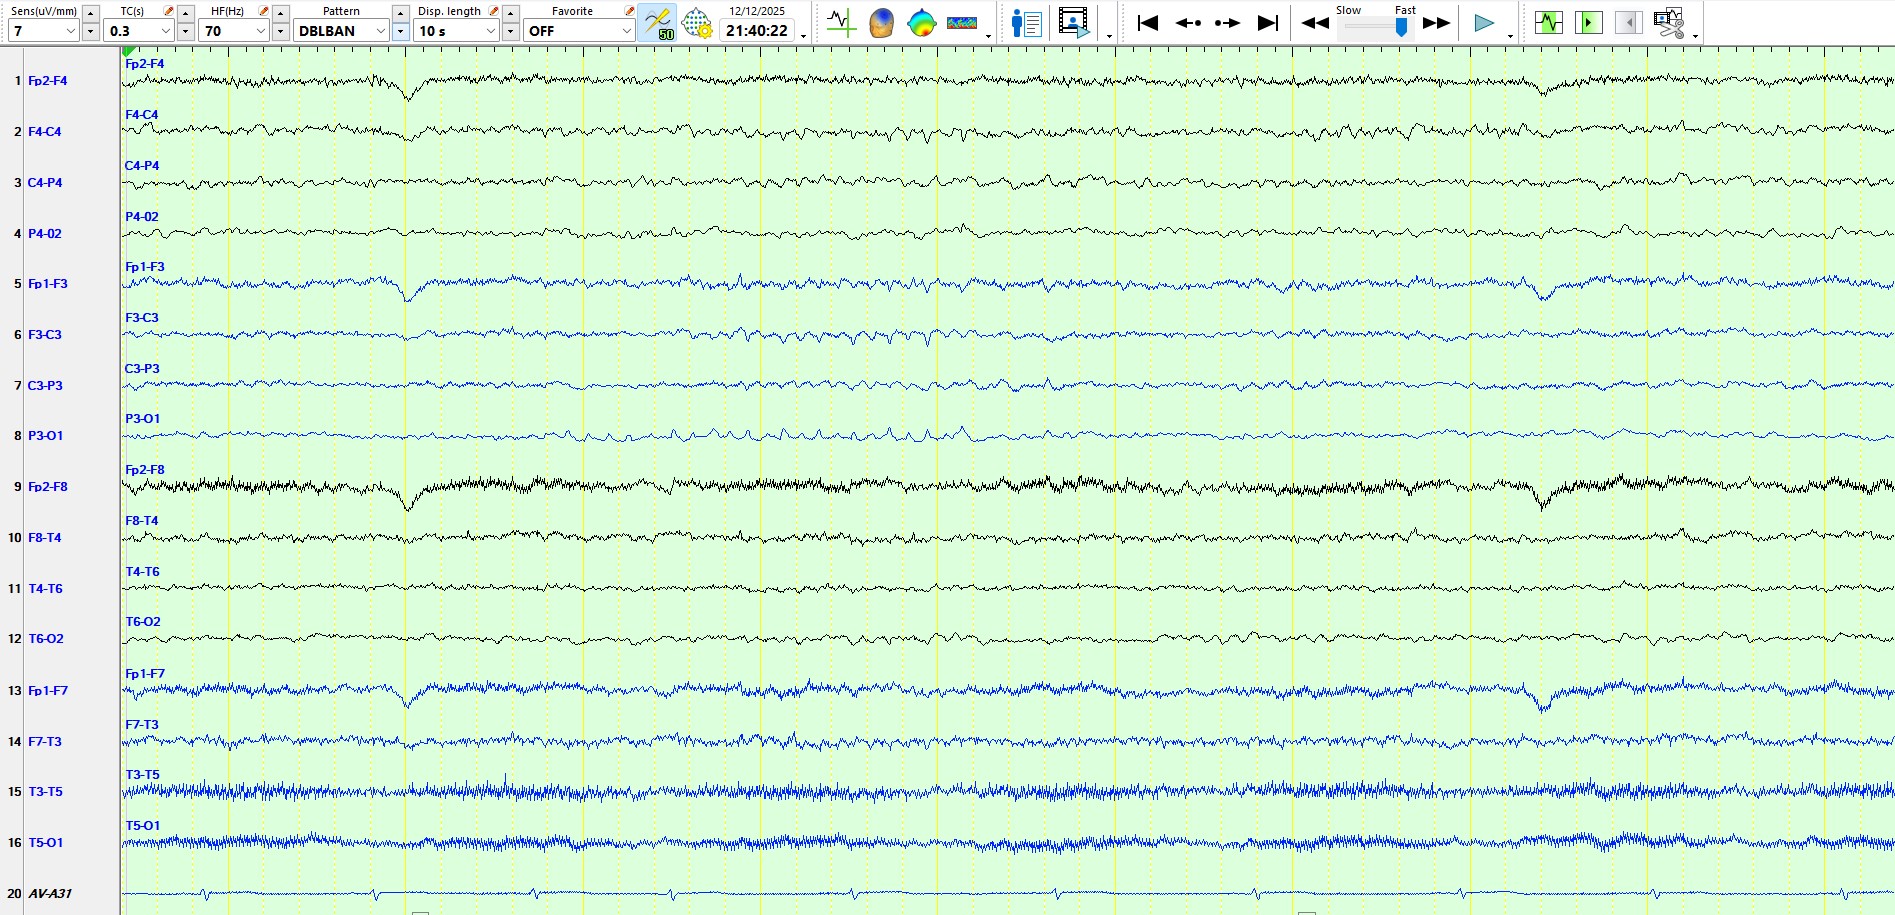Open the TC(s) dropdown showing 0.3
Image resolution: width=1895 pixels, height=915 pixels.
click(140, 31)
